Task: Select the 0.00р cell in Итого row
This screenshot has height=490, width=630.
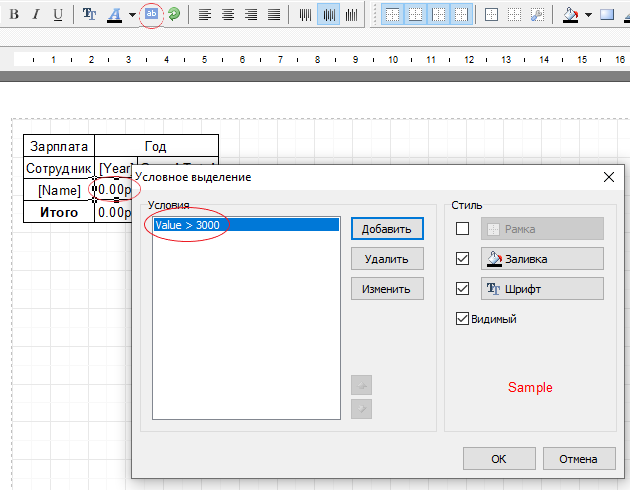Action: click(115, 212)
